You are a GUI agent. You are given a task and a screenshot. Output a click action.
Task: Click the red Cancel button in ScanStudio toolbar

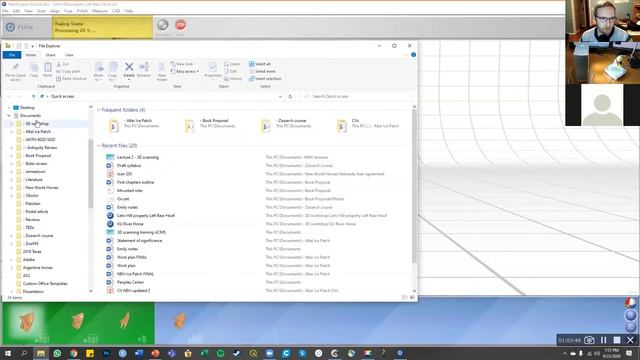[180, 25]
